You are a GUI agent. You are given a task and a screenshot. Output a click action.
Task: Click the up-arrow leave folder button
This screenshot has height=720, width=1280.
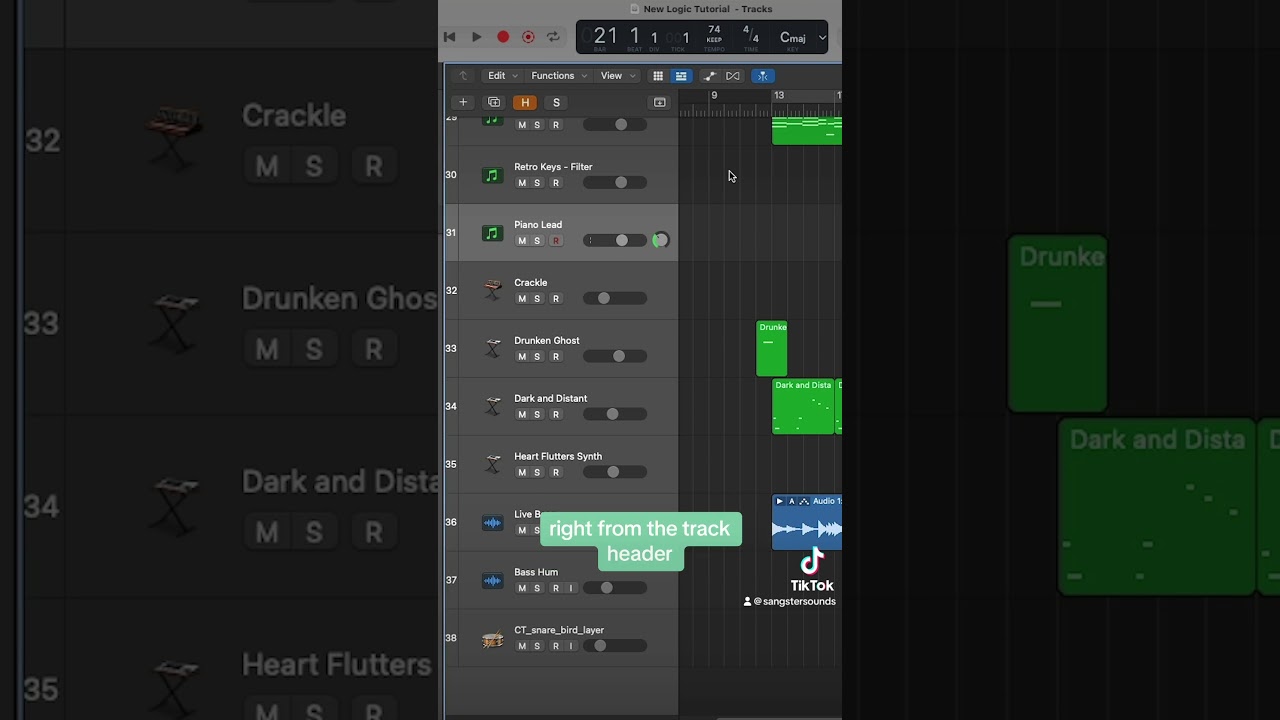(x=462, y=76)
